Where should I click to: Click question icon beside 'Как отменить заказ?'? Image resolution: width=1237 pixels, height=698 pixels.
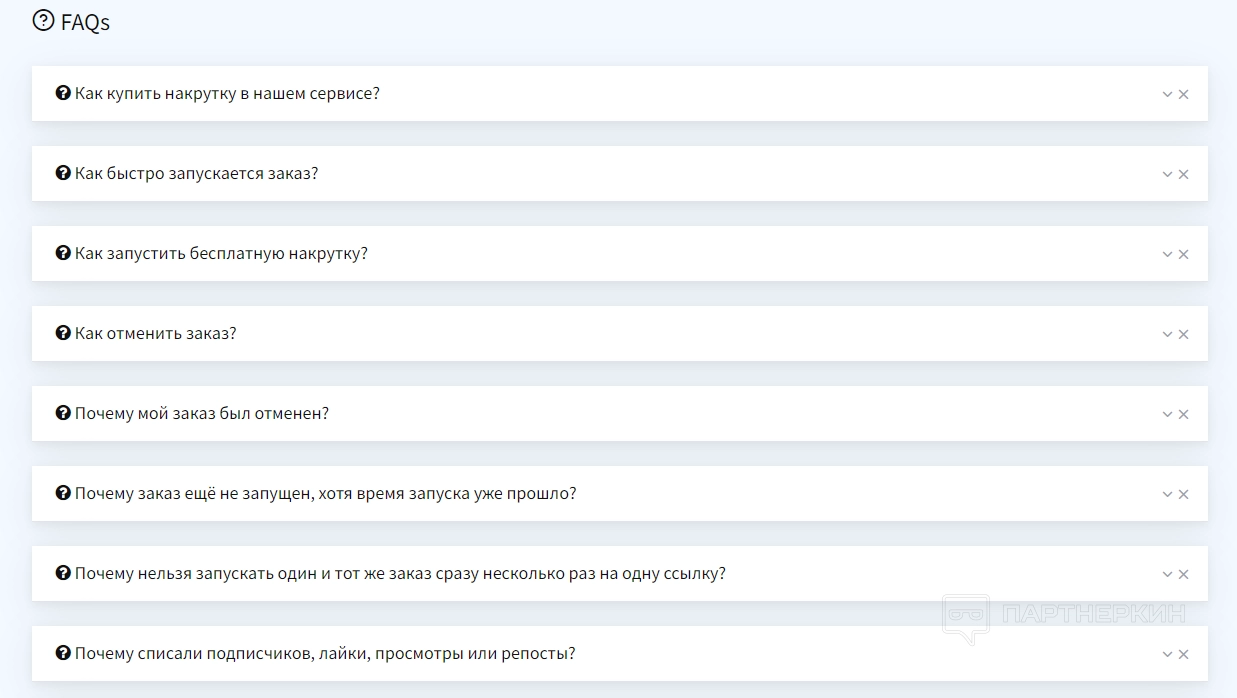pos(64,333)
